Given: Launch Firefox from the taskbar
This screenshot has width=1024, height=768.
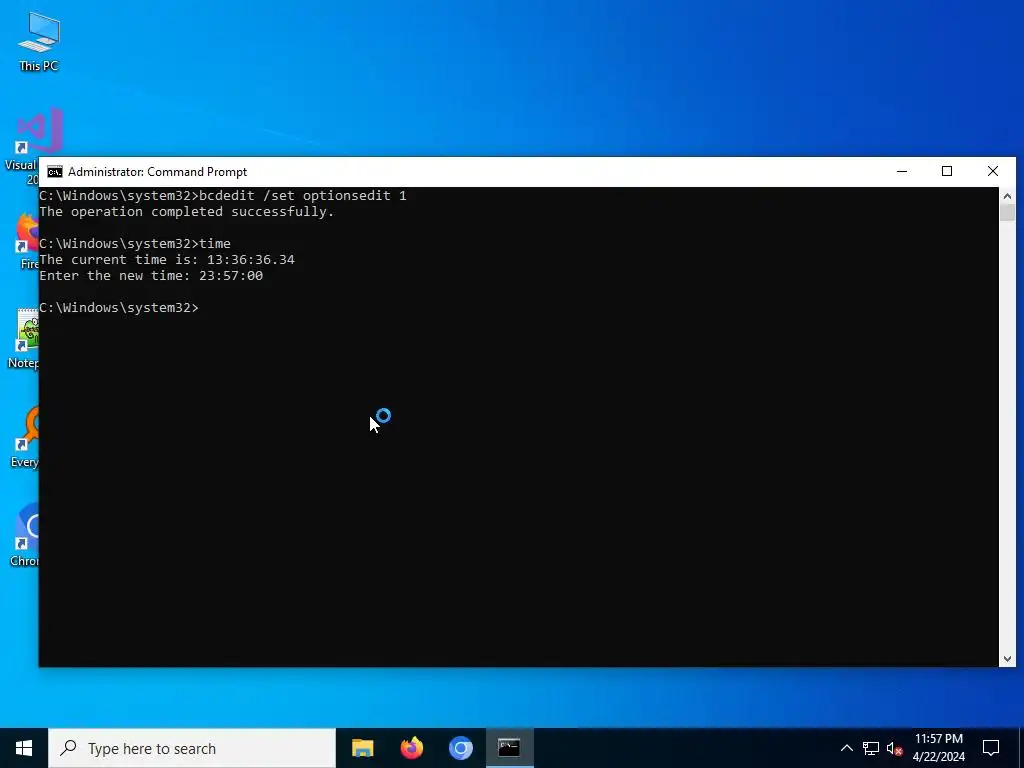Looking at the screenshot, I should point(411,748).
